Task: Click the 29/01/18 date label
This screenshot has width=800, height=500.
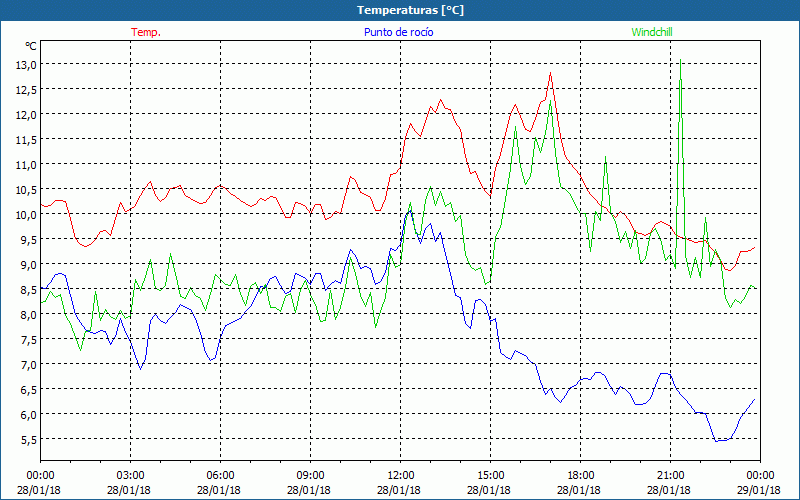Action: point(759,490)
